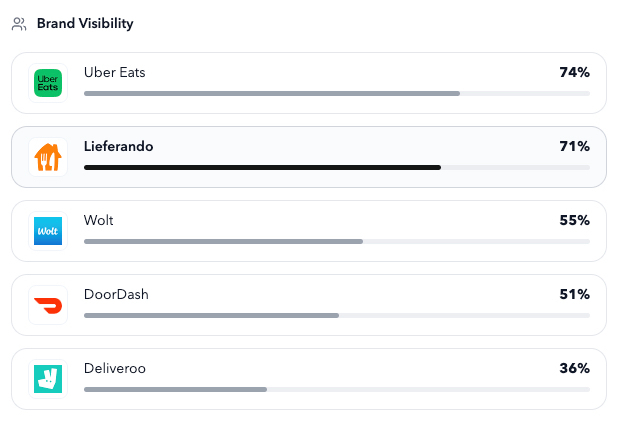Open the DoorDash brand label

116,294
